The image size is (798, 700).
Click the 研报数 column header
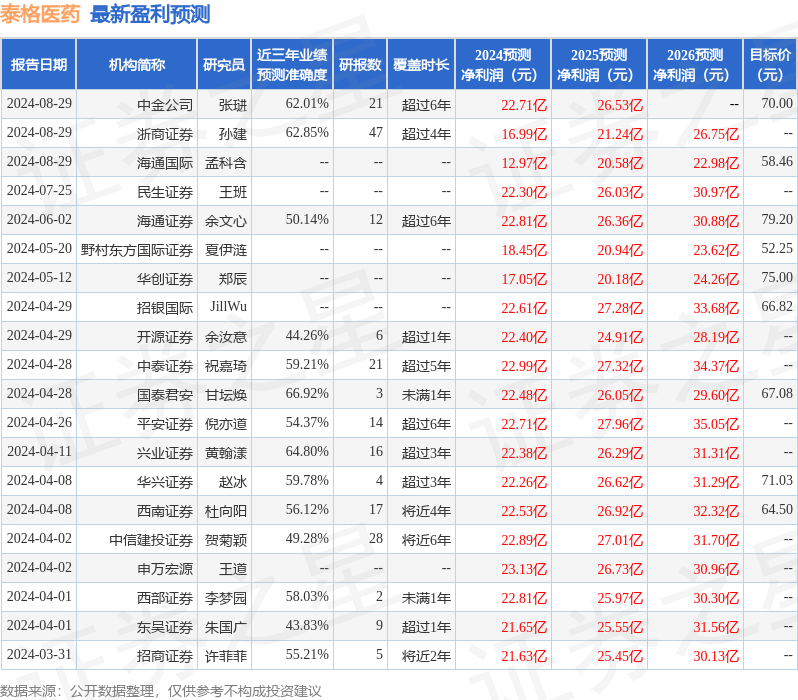360,65
